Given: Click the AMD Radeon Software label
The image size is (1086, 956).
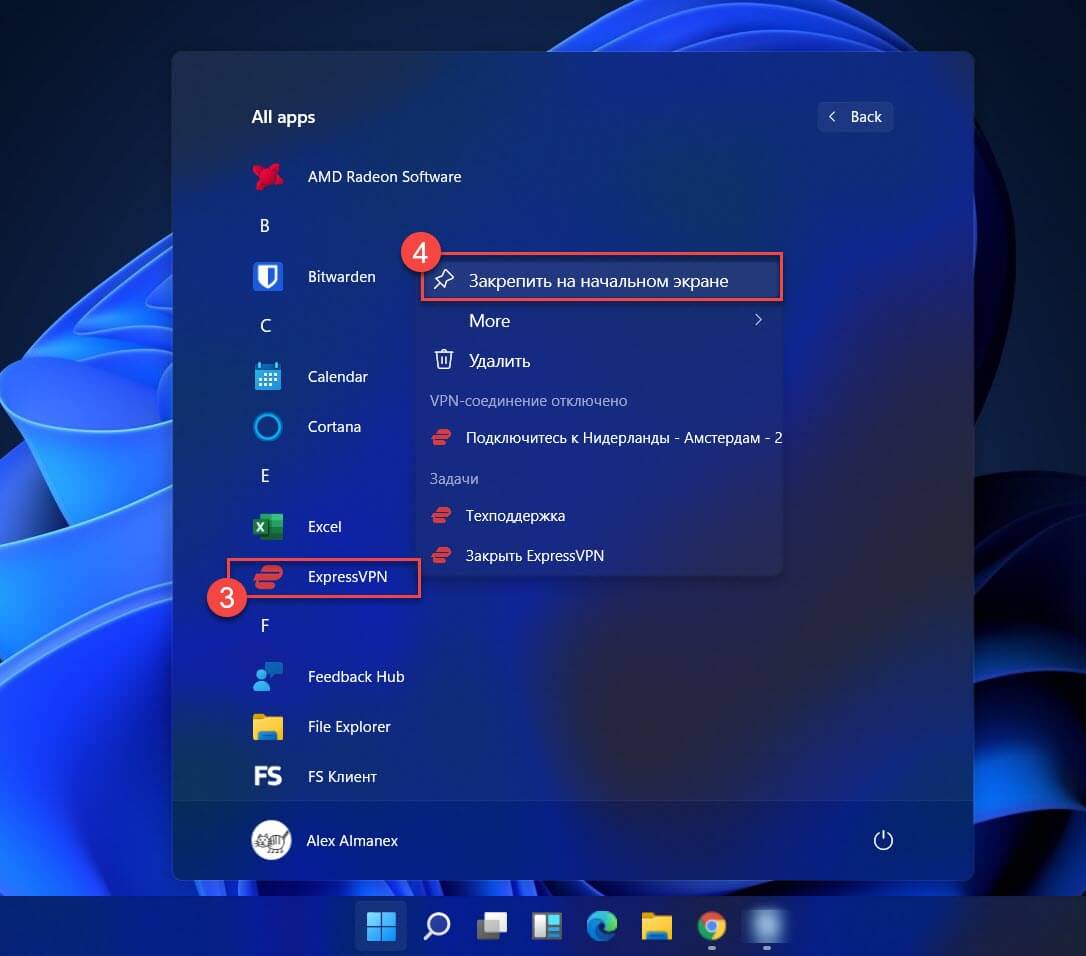Looking at the screenshot, I should point(384,177).
